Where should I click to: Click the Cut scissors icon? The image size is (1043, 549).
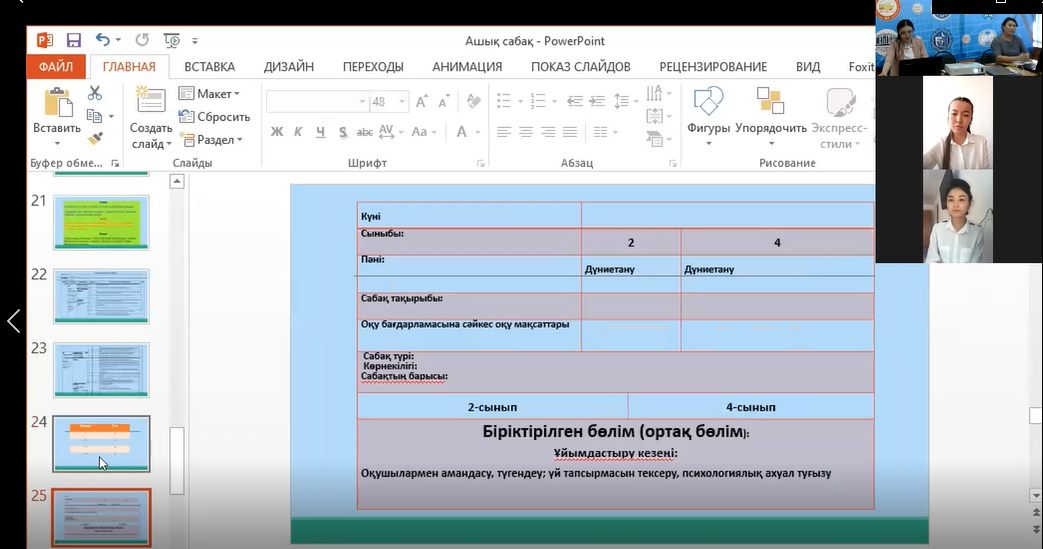(95, 93)
